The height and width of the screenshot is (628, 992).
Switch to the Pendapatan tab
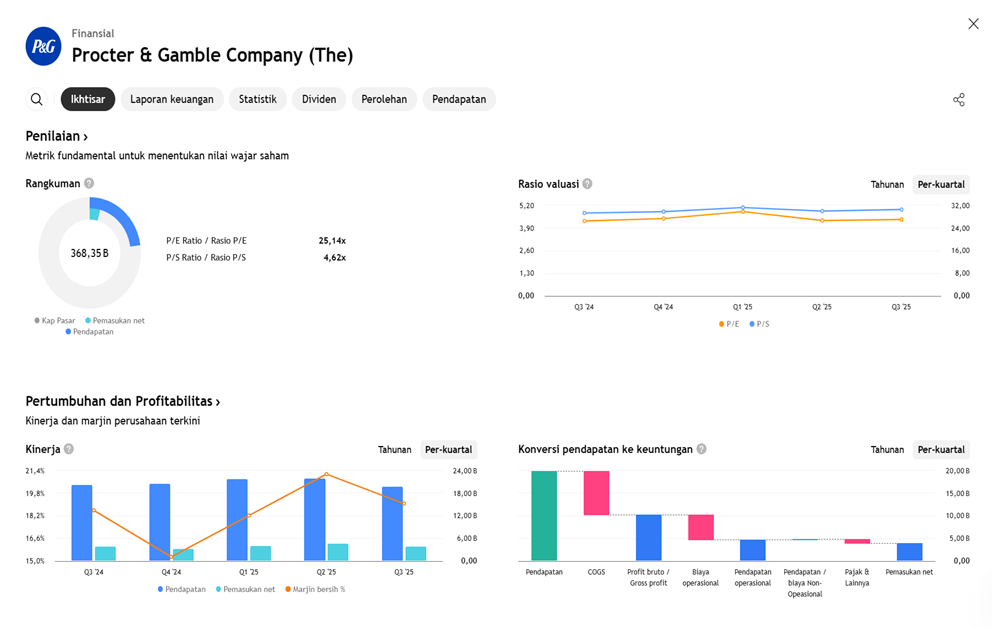pyautogui.click(x=459, y=99)
